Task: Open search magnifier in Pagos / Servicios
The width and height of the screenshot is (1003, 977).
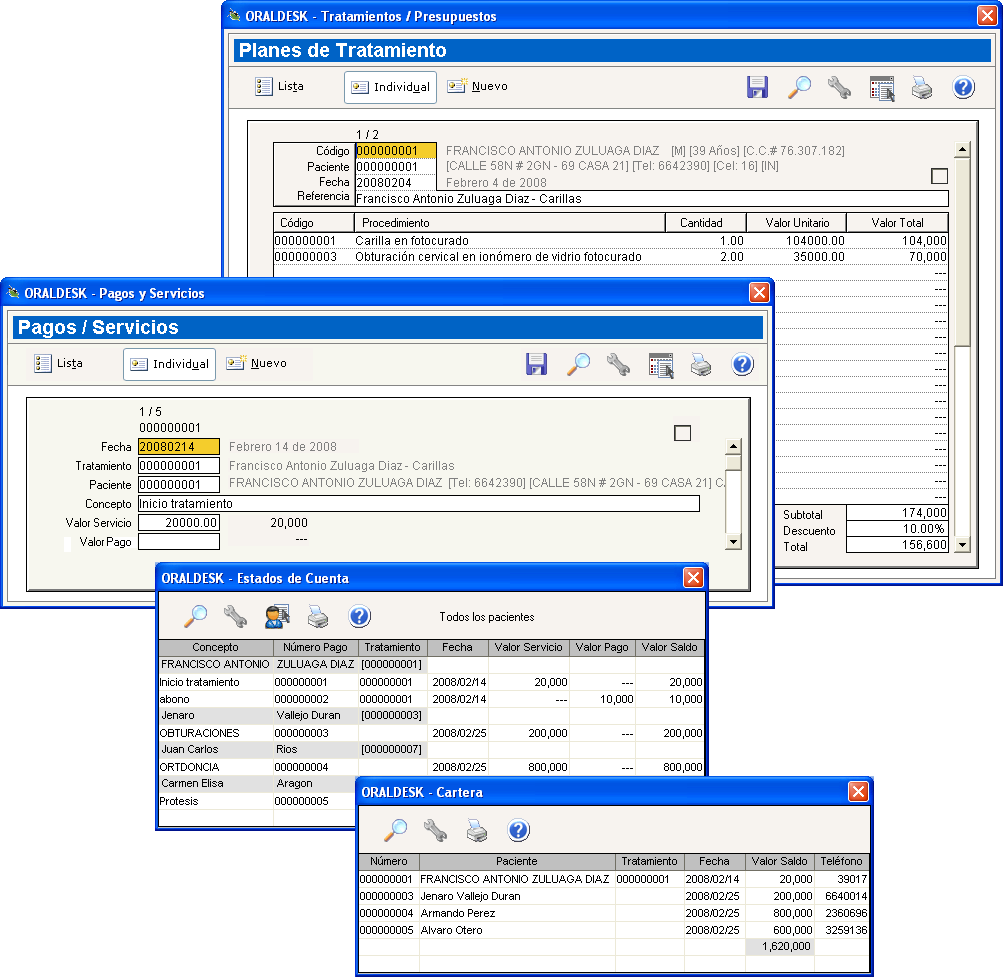Action: 578,364
